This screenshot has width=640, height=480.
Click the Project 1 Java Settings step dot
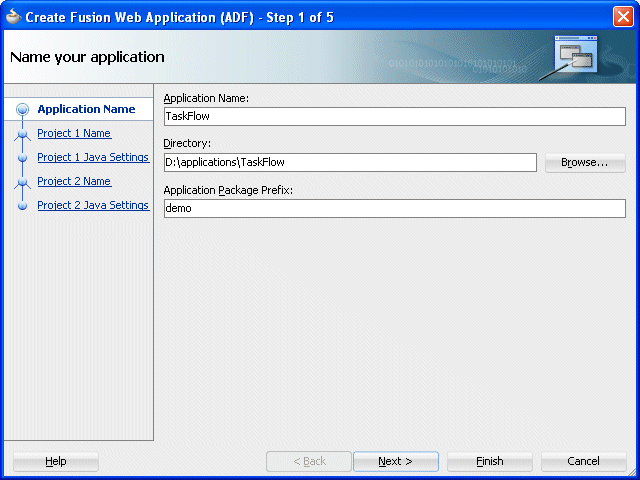pyautogui.click(x=22, y=158)
